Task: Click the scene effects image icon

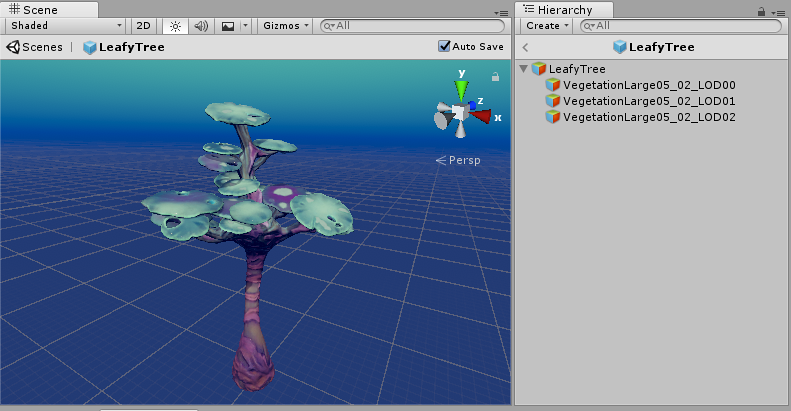Action: pyautogui.click(x=228, y=26)
